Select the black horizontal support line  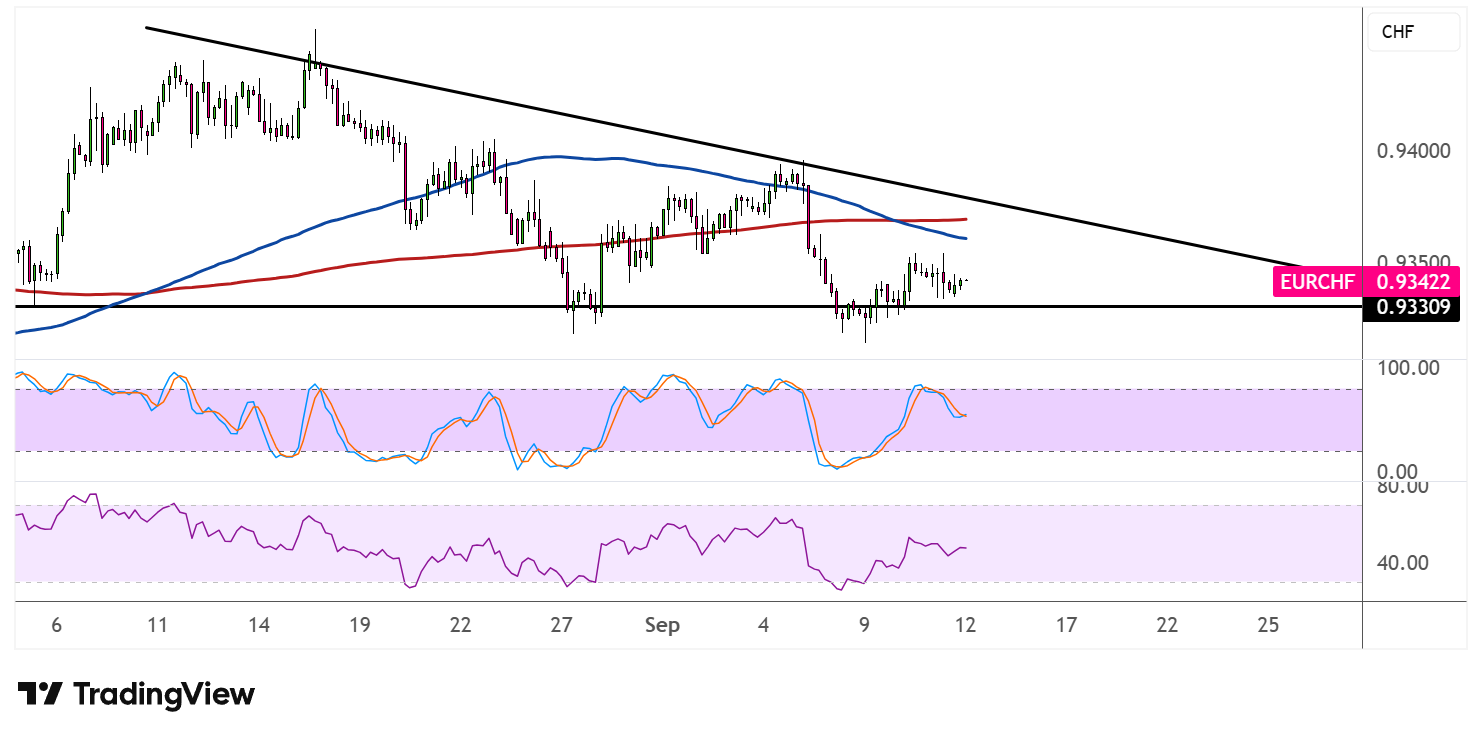click(689, 306)
